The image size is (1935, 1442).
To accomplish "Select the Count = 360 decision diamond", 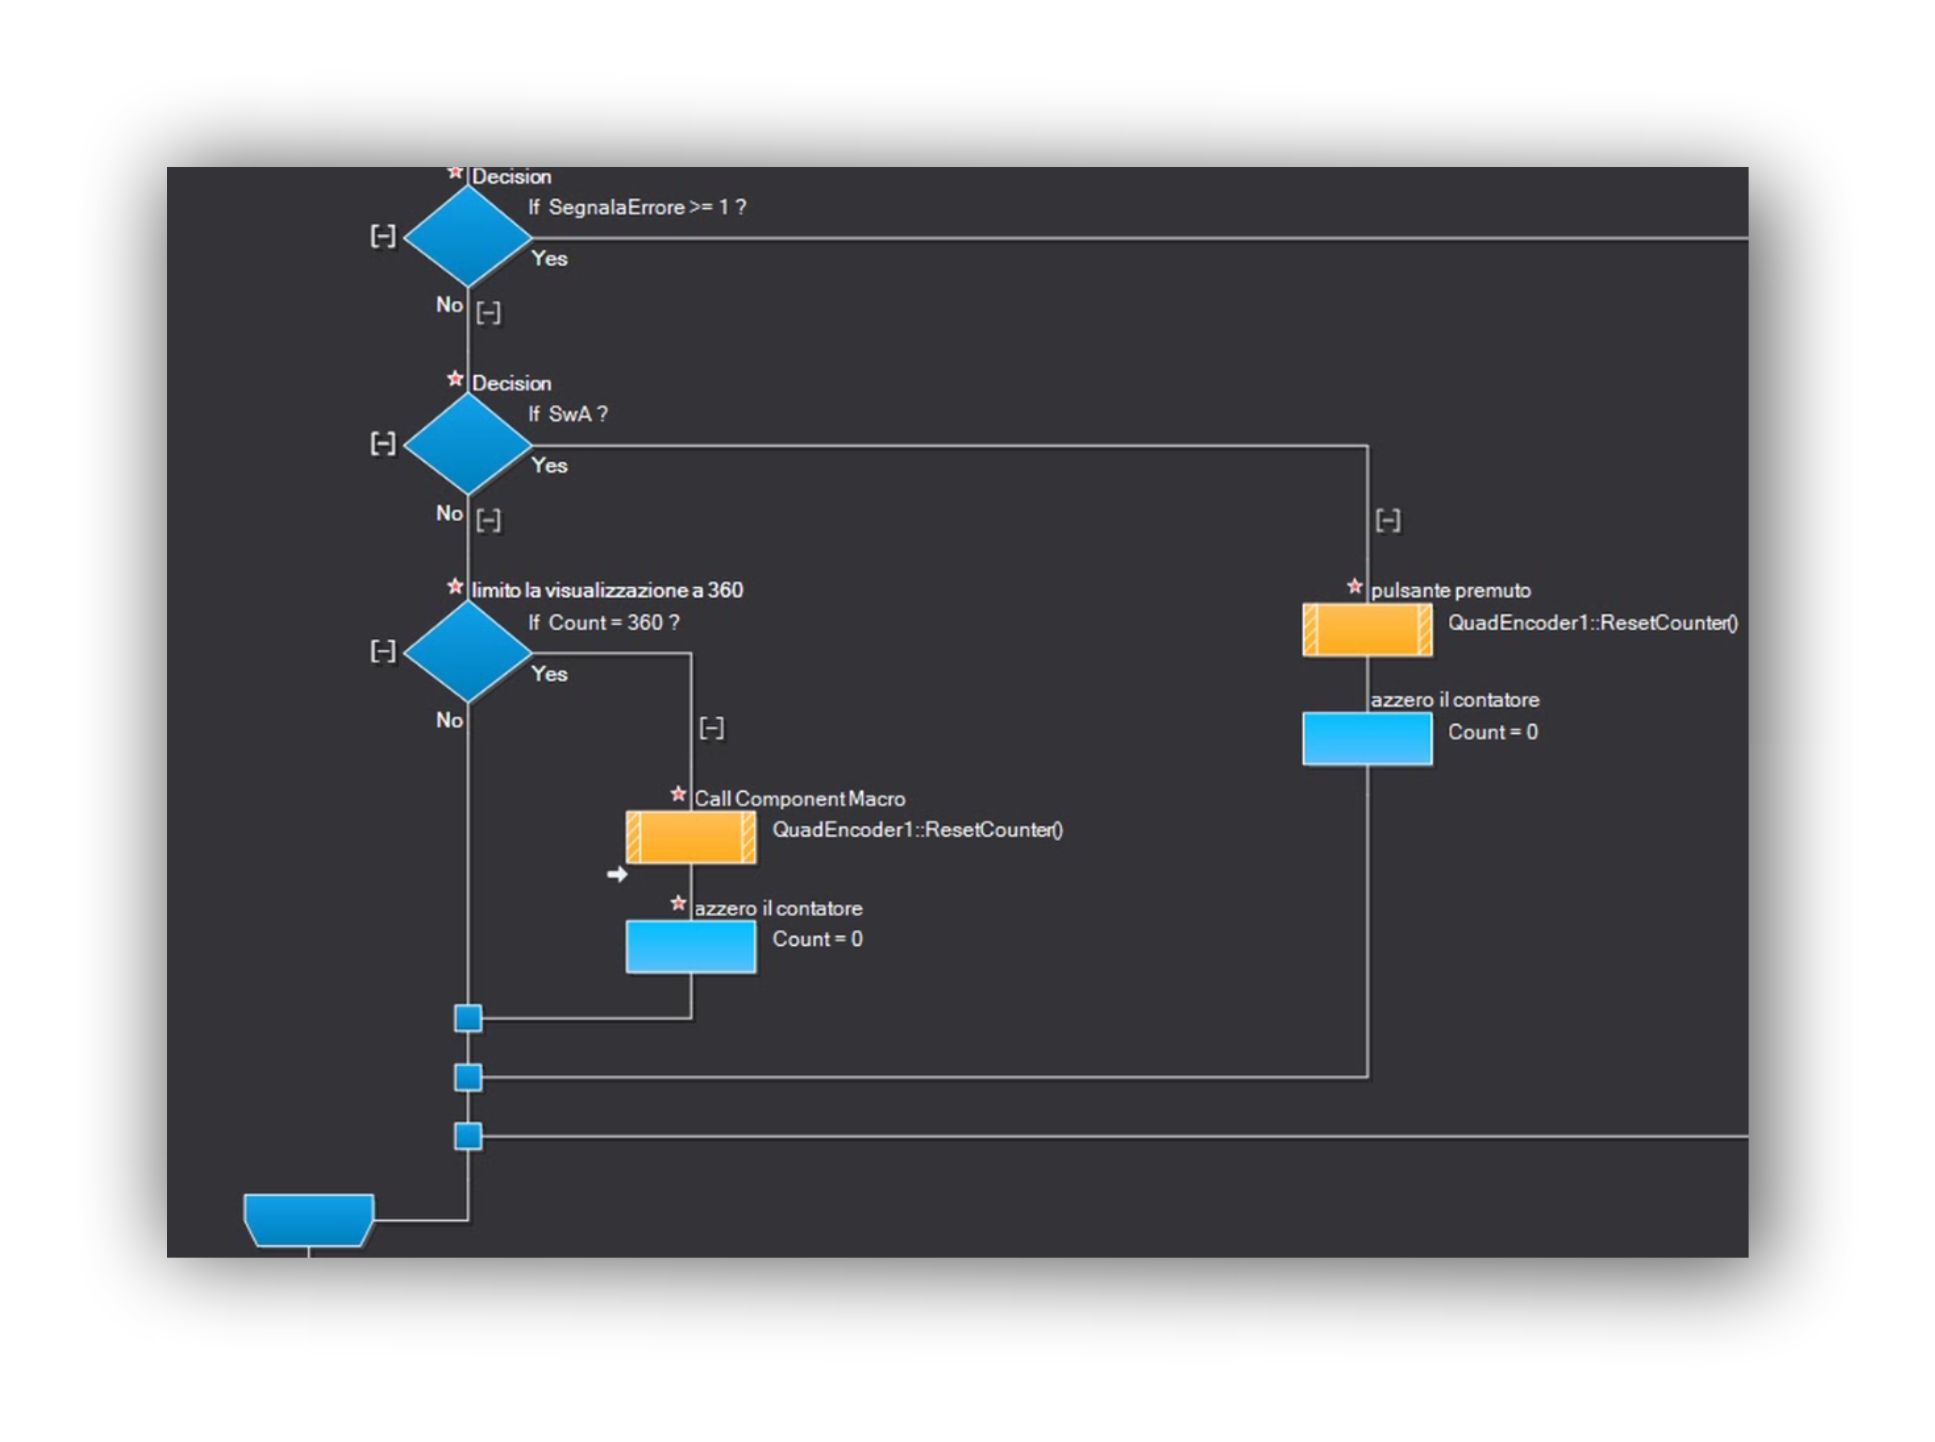I will tap(467, 652).
